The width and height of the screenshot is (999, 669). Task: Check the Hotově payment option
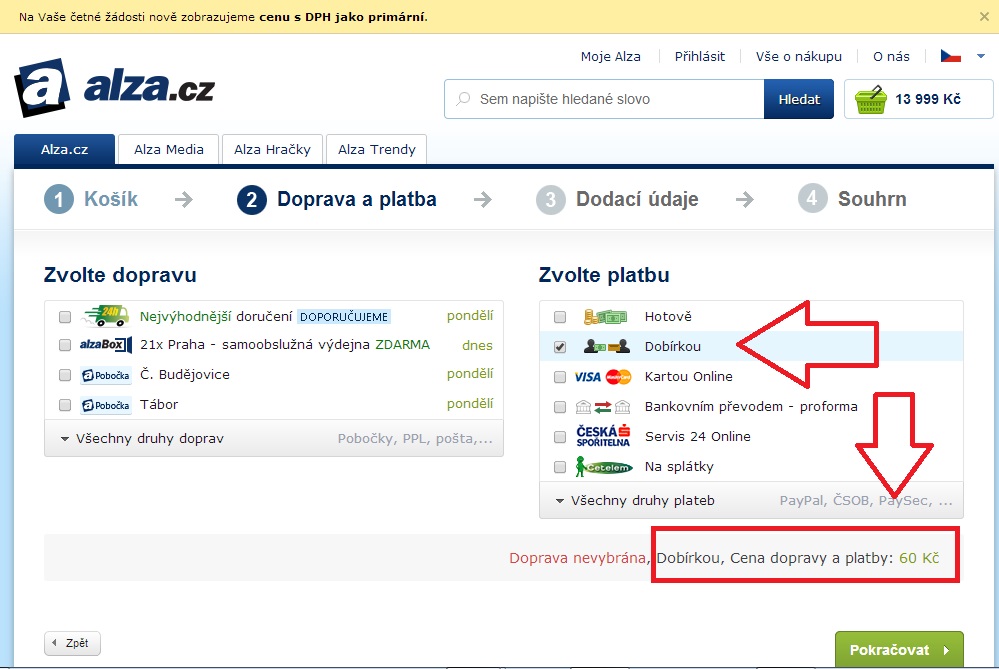click(559, 317)
